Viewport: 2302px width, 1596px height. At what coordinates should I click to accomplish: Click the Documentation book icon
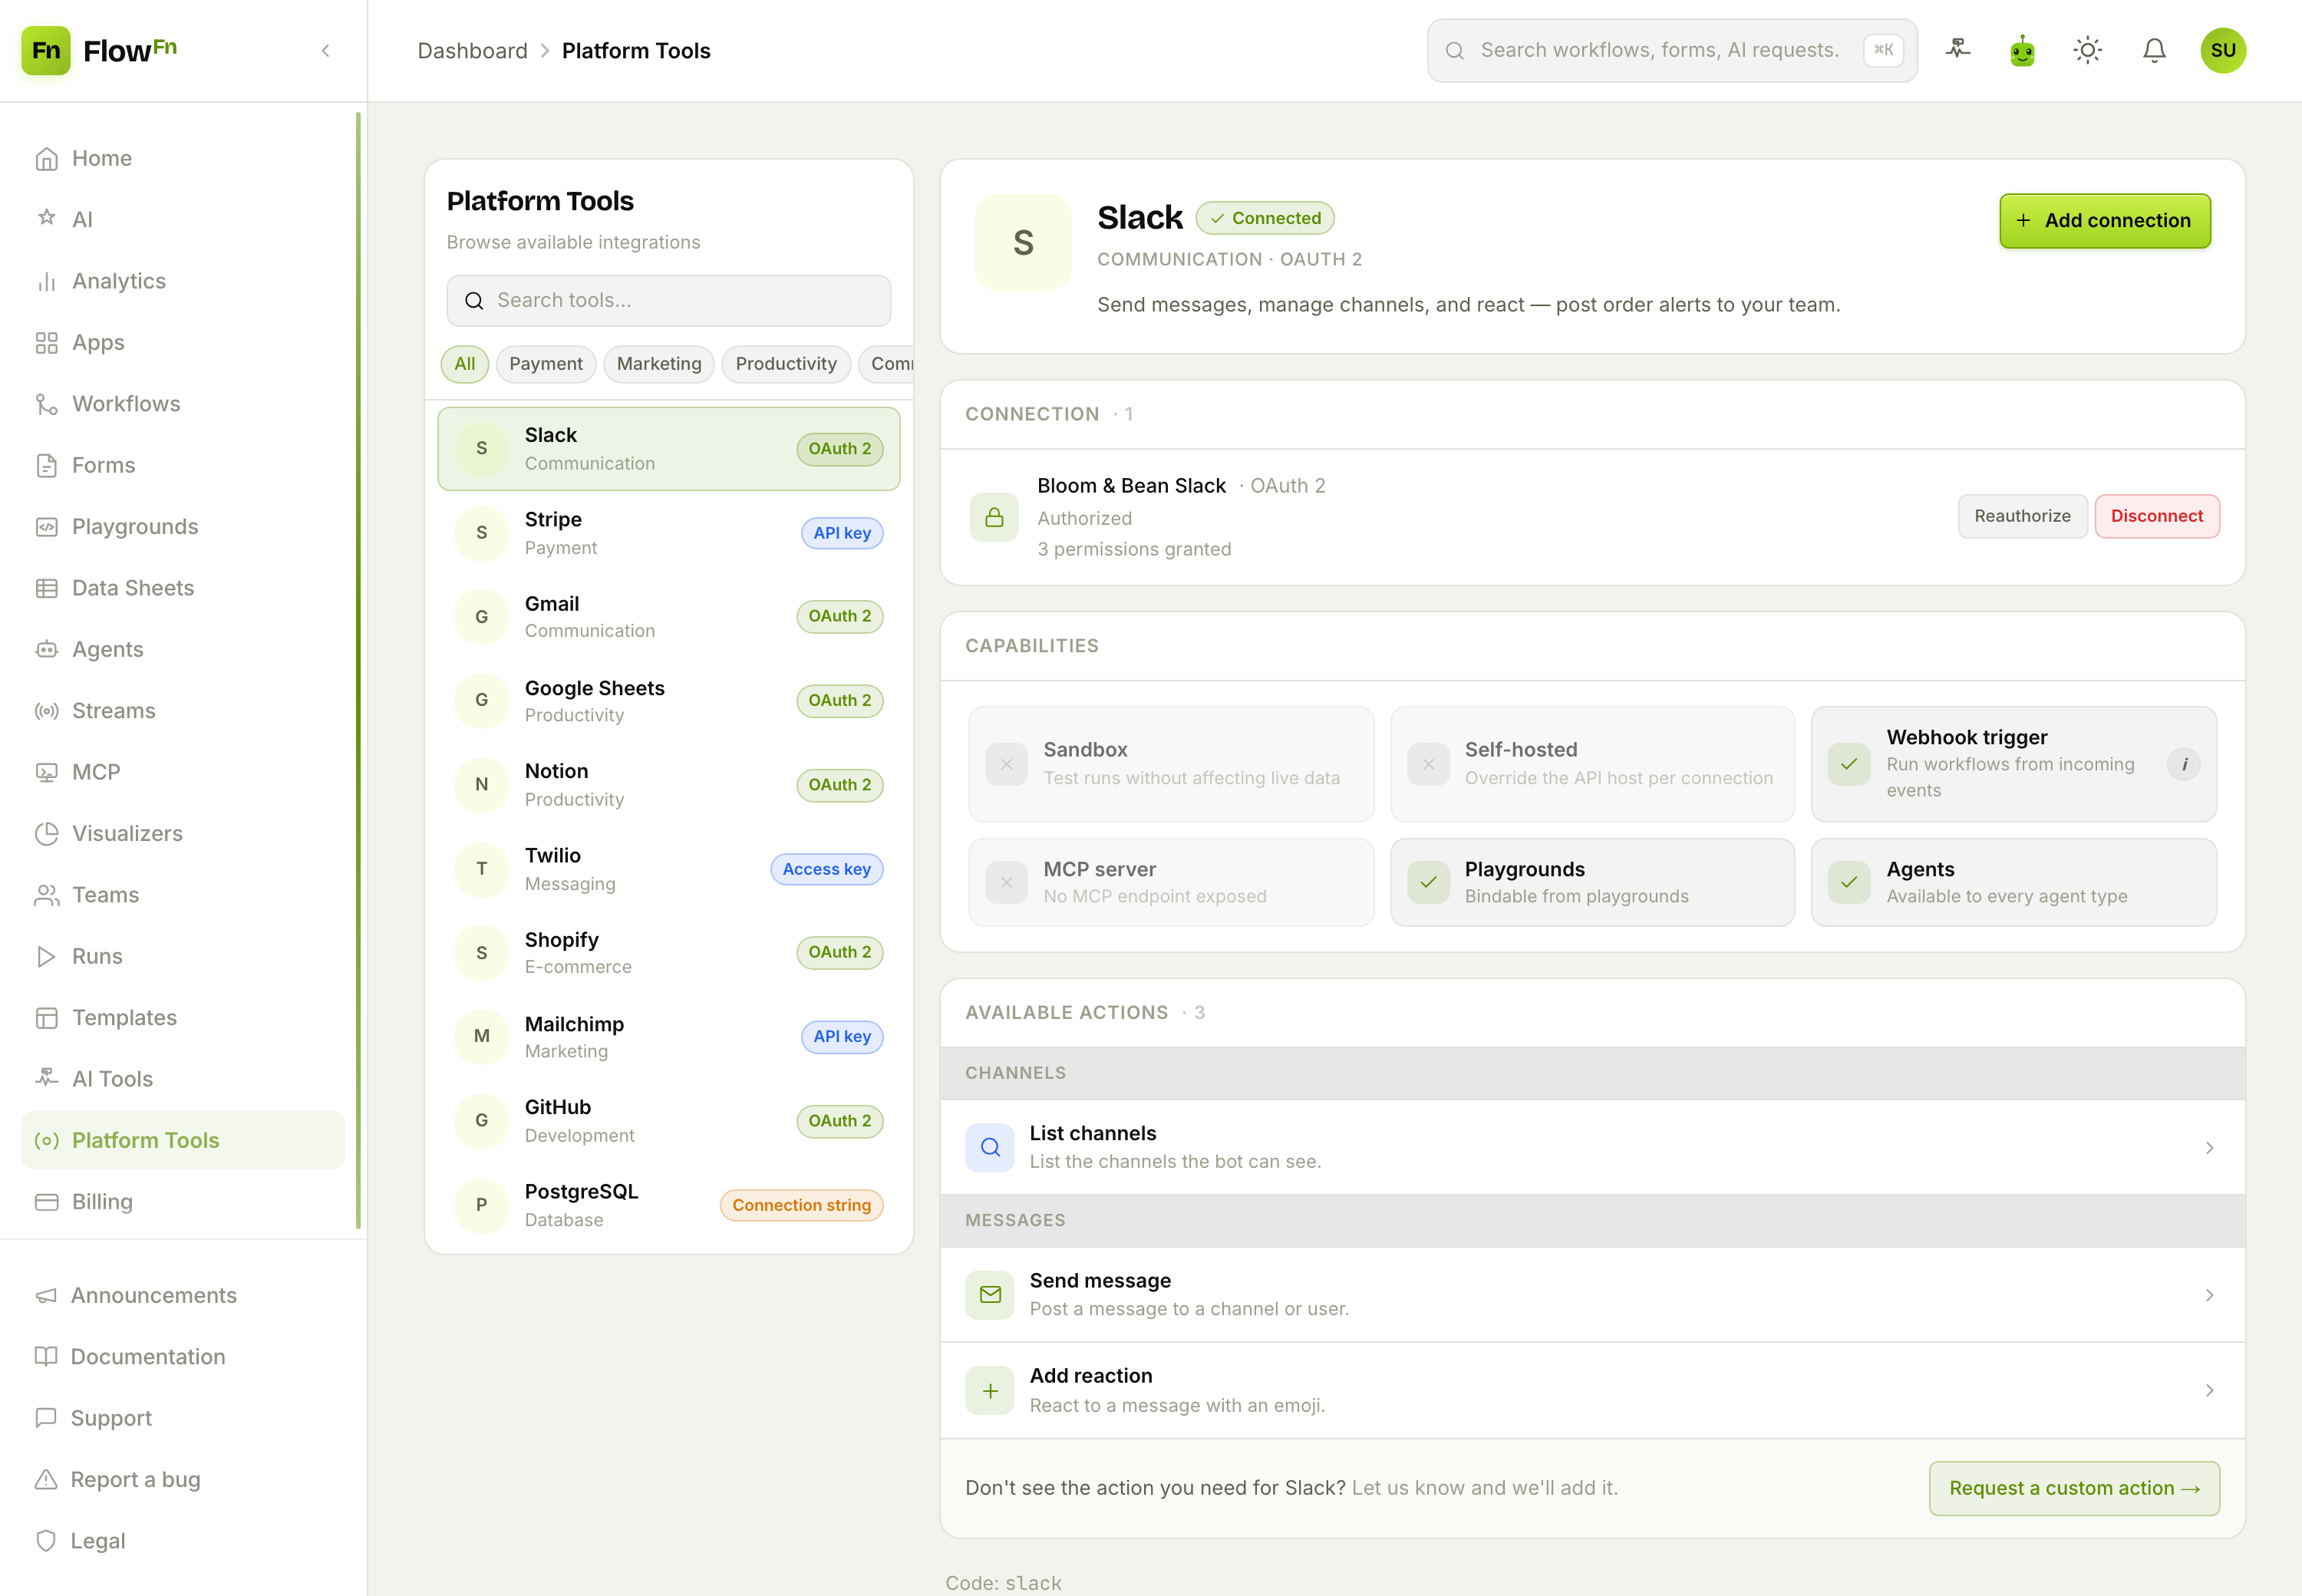46,1357
